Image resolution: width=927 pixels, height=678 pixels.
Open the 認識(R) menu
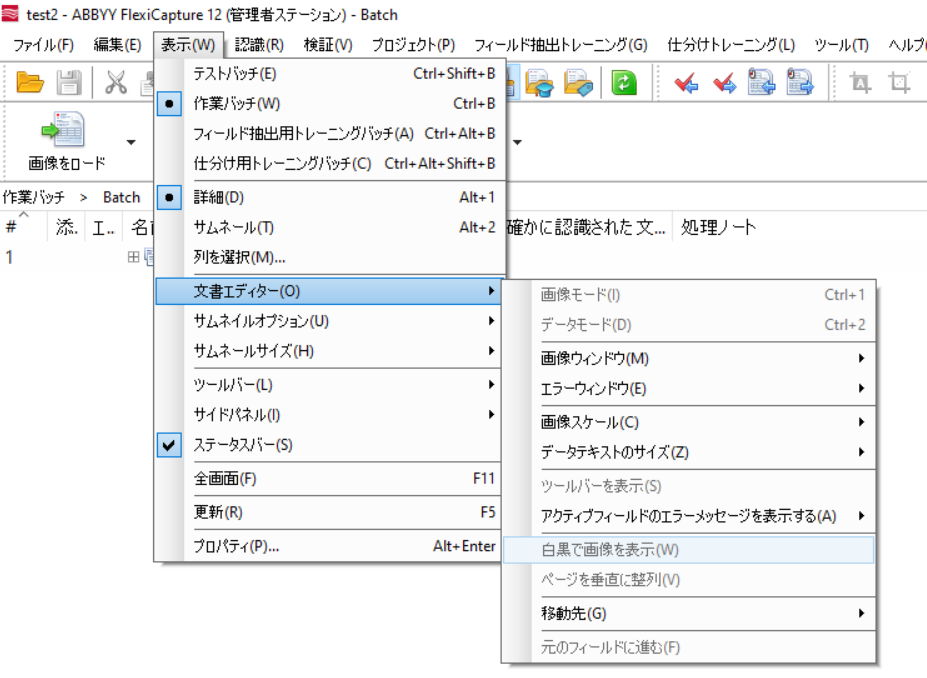tap(259, 45)
